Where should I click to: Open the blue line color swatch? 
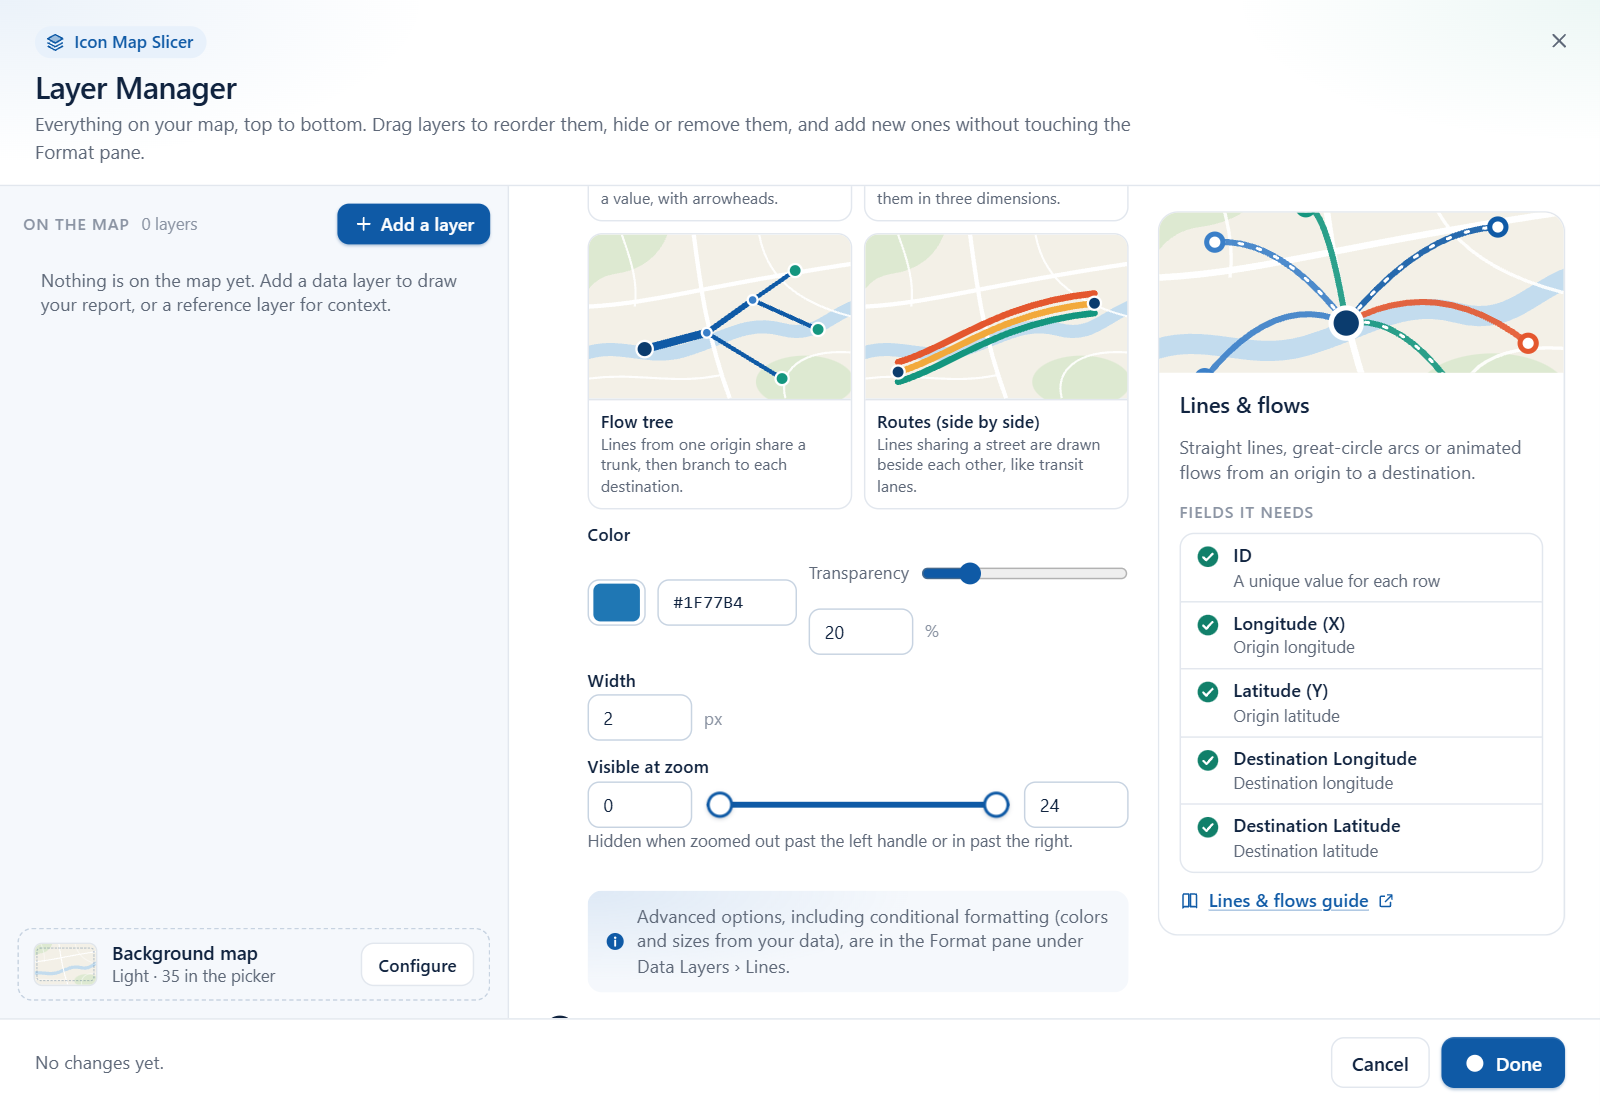(x=617, y=603)
